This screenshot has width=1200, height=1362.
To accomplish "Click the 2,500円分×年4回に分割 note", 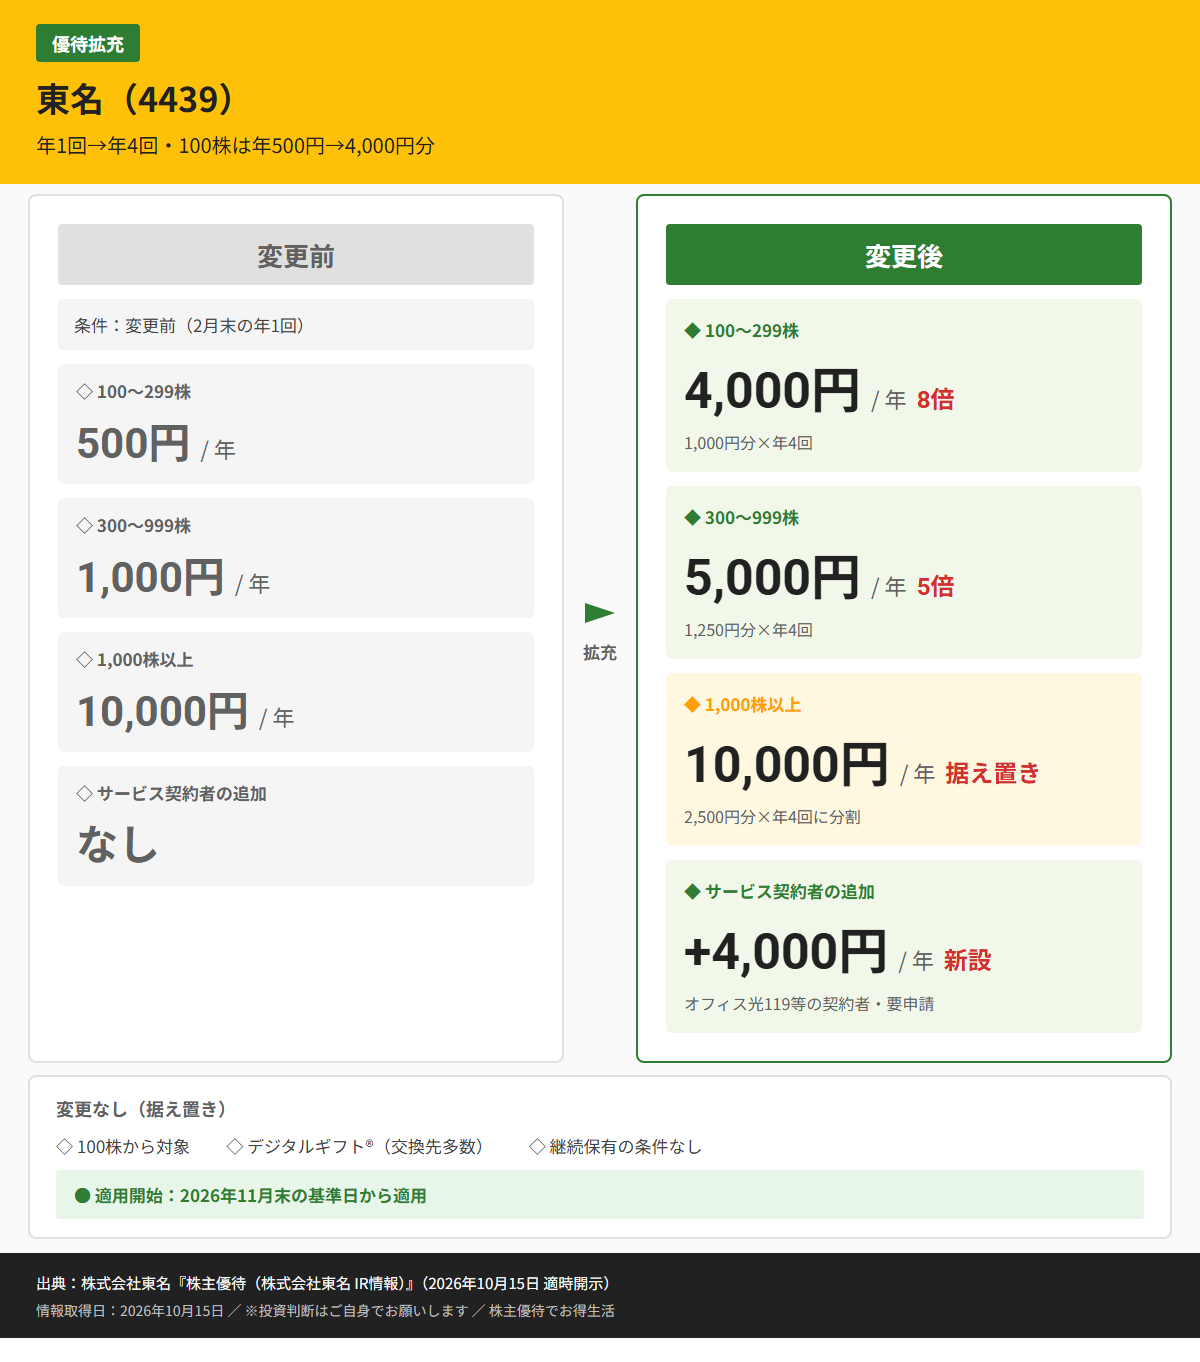I will click(772, 817).
